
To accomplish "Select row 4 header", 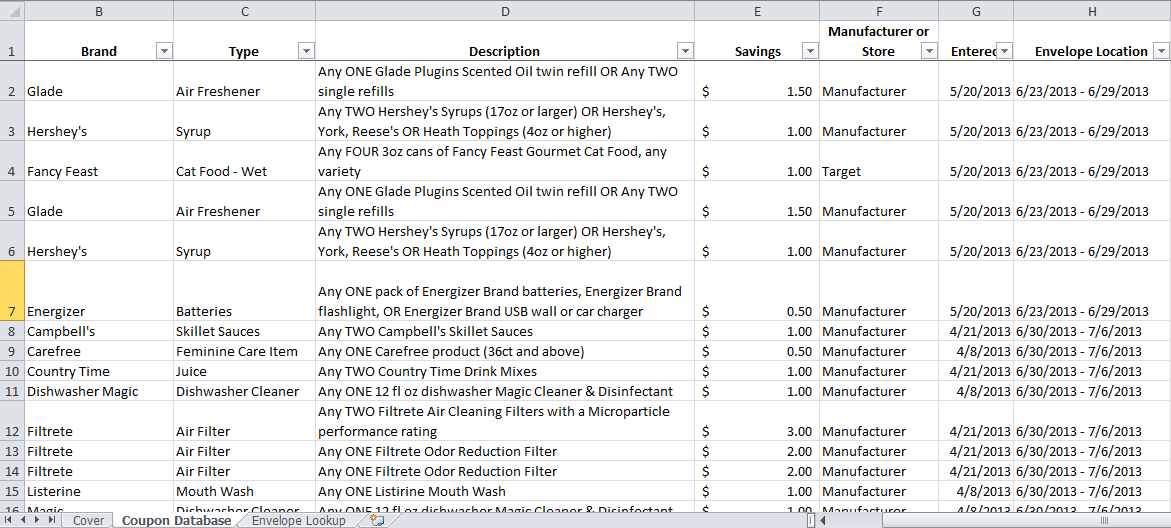I will [x=12, y=161].
